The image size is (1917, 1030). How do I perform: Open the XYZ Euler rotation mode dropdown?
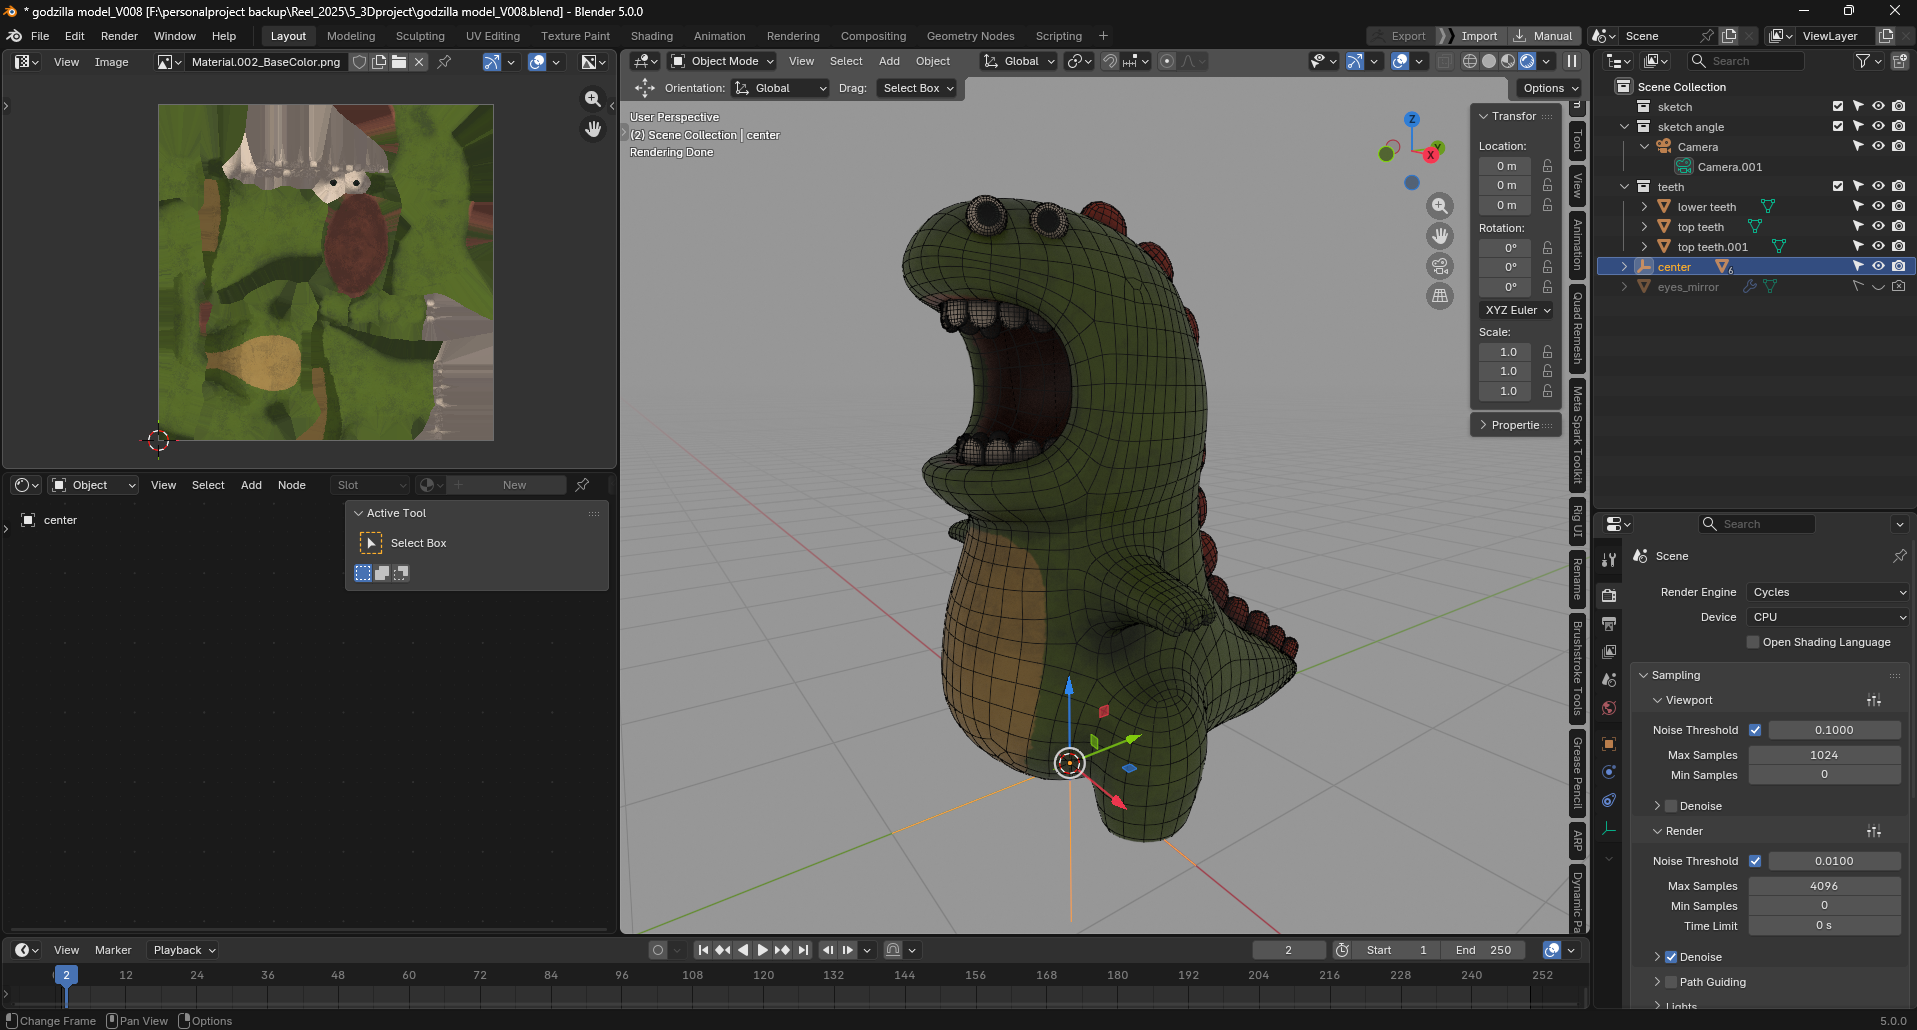[x=1516, y=310]
